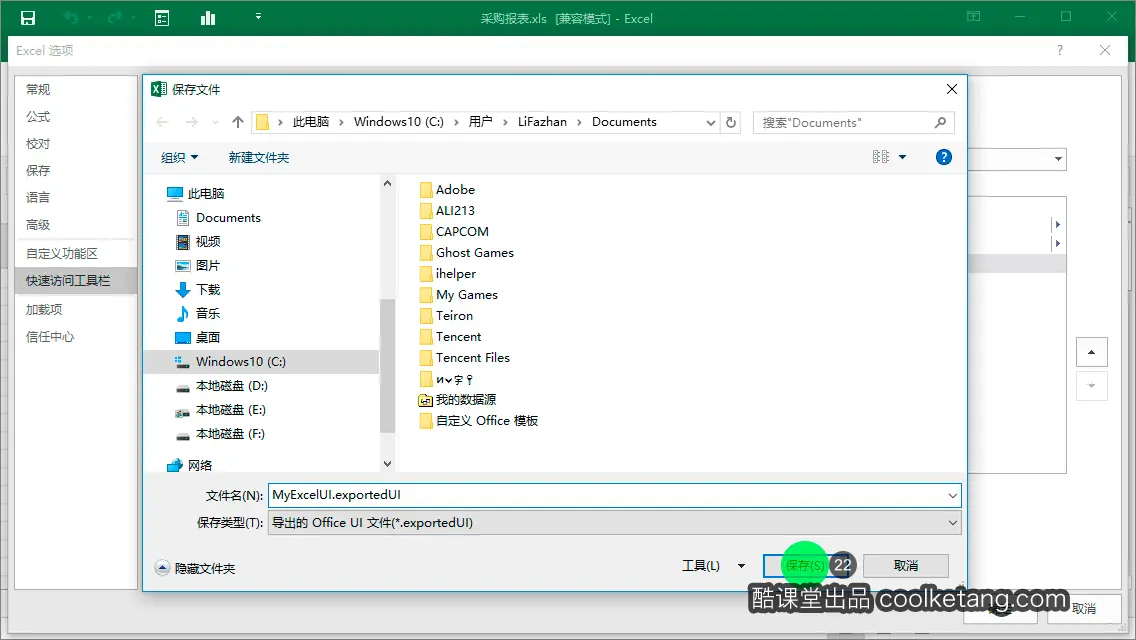Click the search magnifier icon
The width and height of the screenshot is (1136, 640).
940,122
